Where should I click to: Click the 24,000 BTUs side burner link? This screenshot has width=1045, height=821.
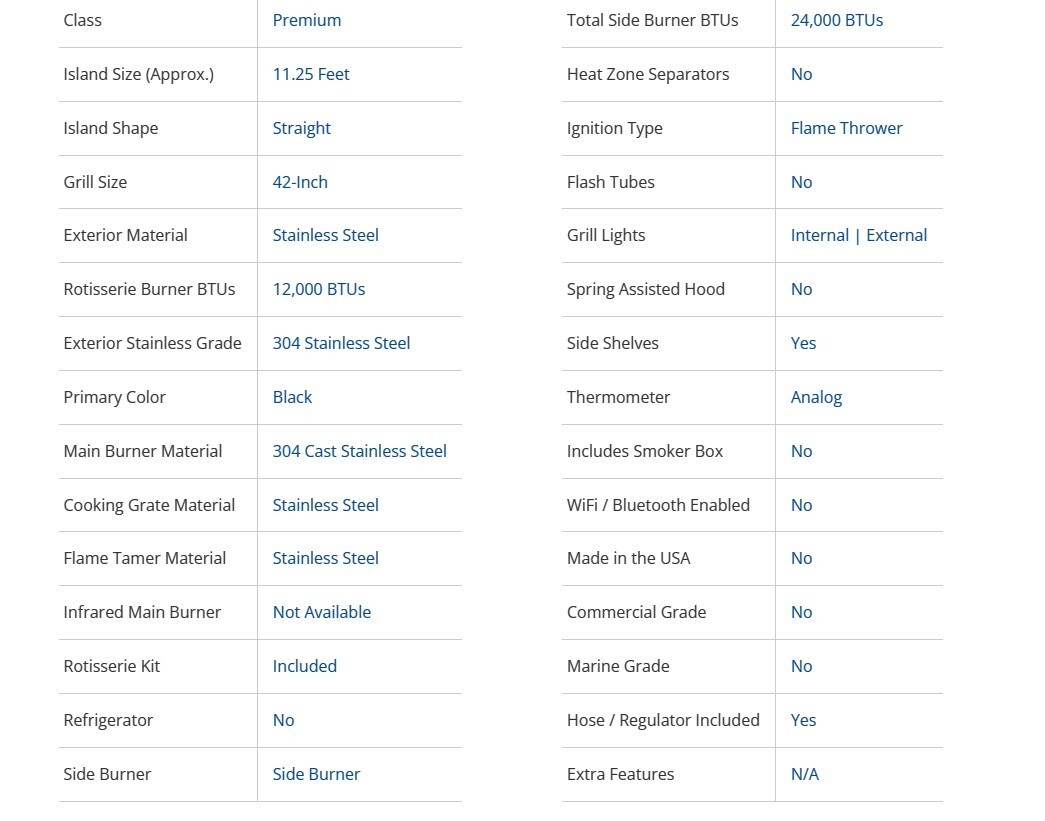836,20
